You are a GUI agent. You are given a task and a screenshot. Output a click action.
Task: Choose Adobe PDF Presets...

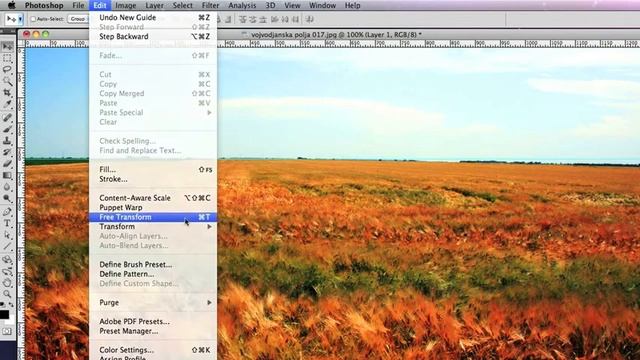click(x=153, y=322)
